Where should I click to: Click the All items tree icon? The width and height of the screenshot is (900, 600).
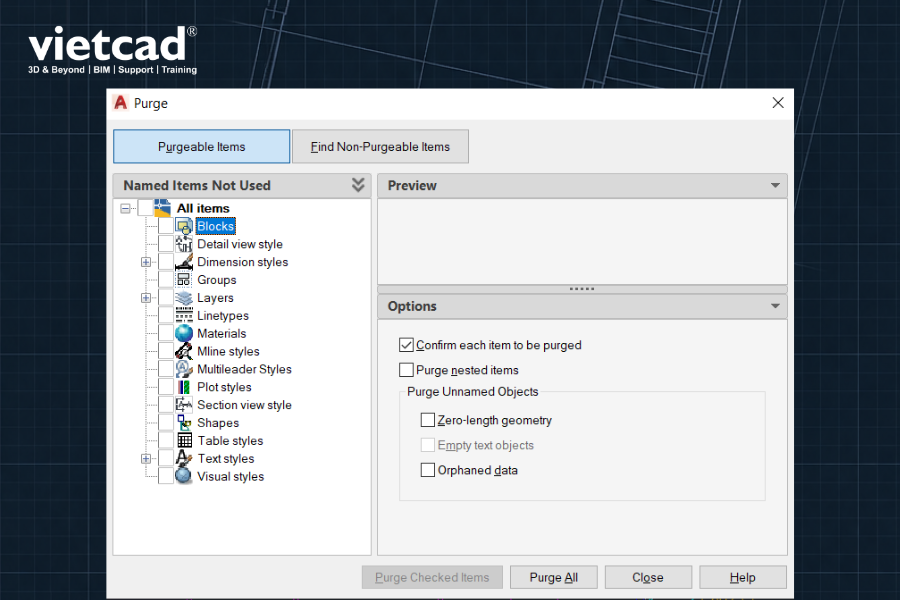162,208
